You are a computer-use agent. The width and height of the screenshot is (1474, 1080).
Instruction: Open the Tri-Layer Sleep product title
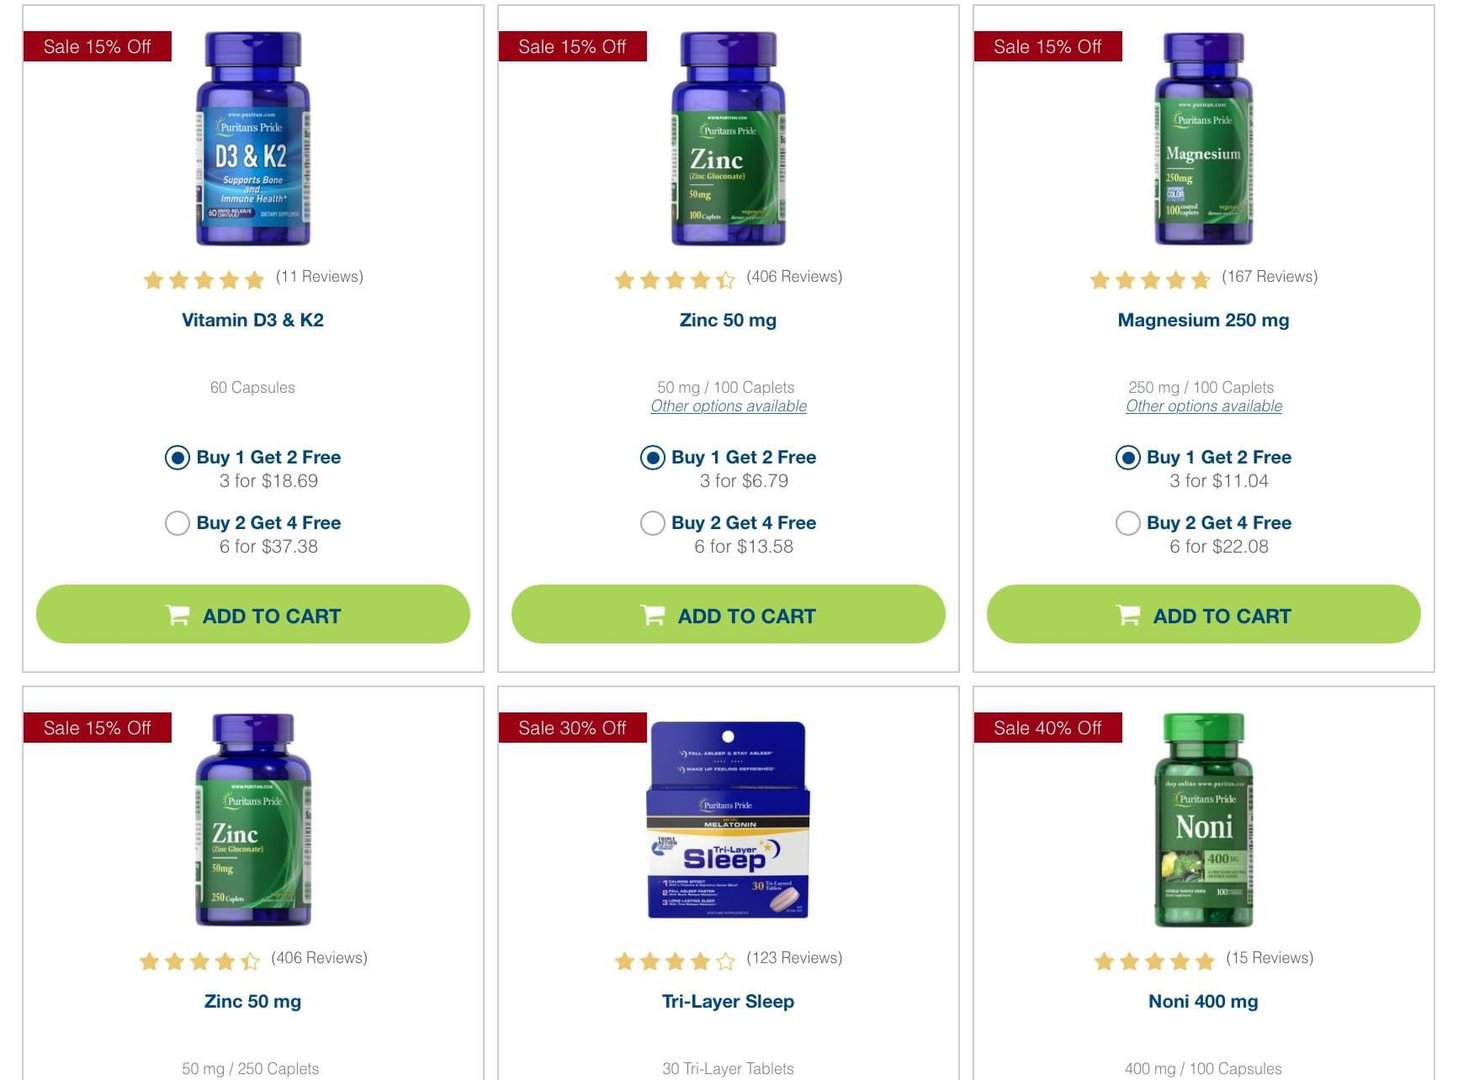point(728,1001)
